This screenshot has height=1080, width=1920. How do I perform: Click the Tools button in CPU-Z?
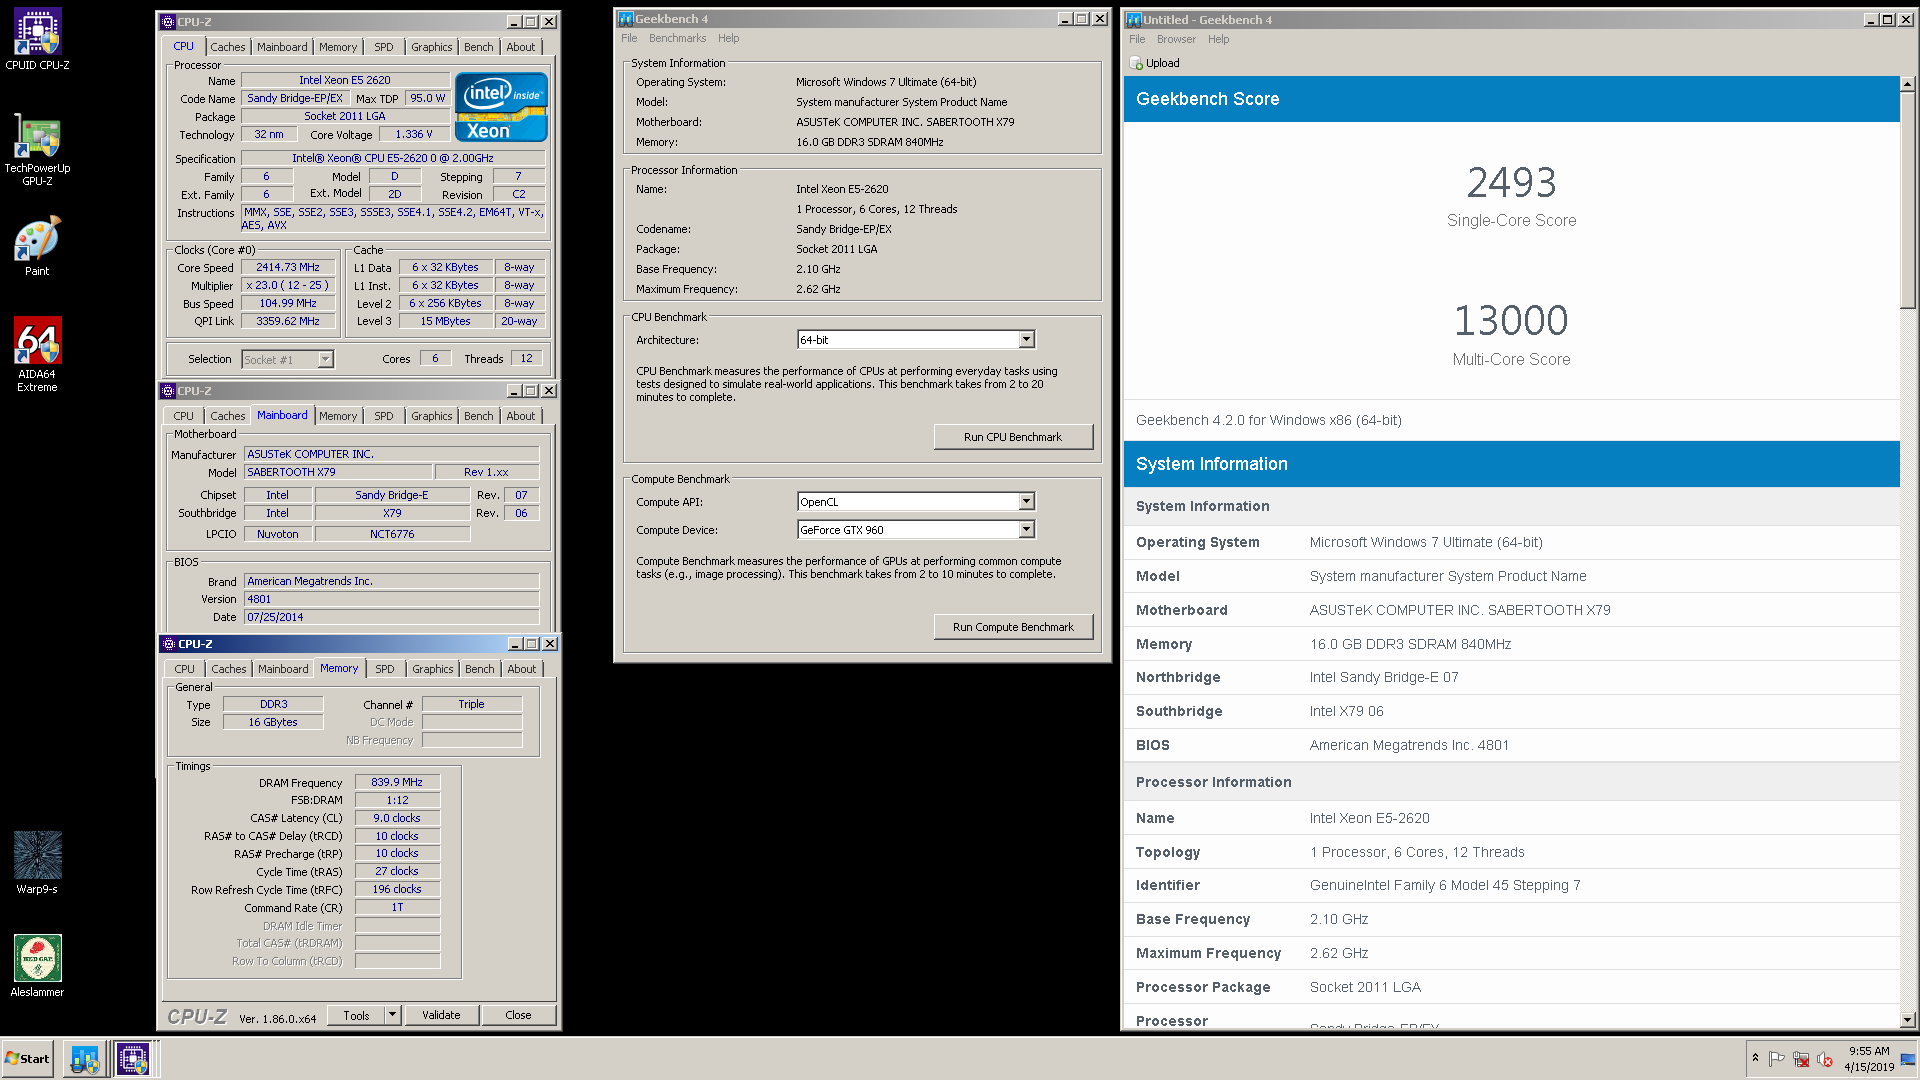tap(357, 1015)
